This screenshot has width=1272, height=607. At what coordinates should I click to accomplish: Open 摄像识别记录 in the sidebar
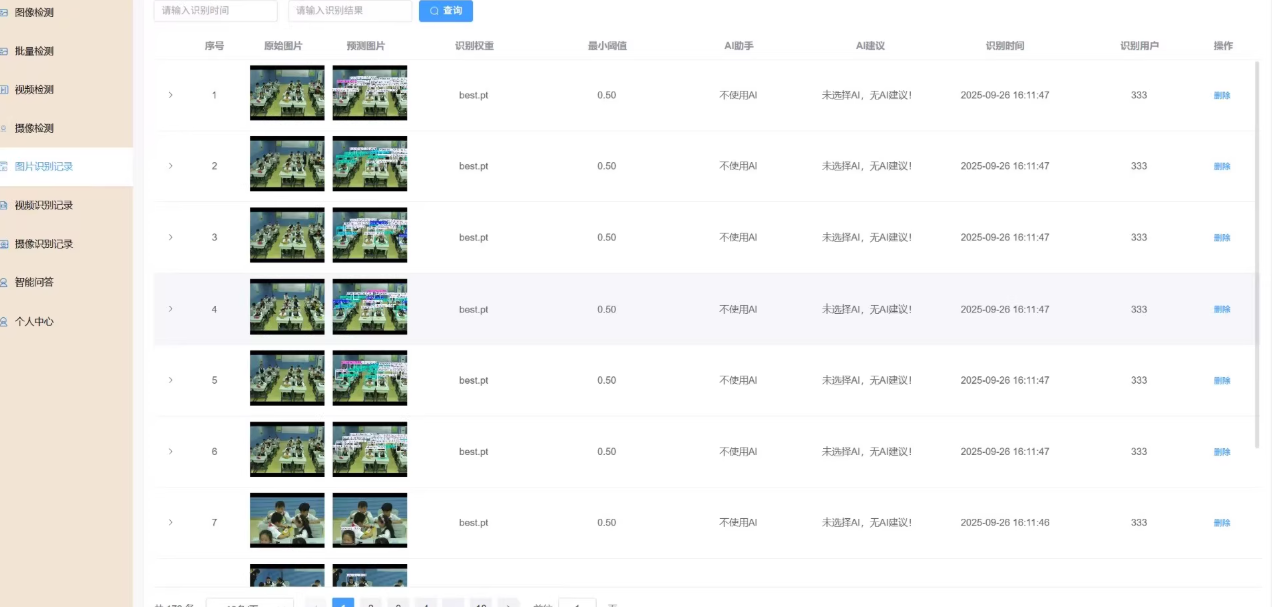tap(43, 244)
